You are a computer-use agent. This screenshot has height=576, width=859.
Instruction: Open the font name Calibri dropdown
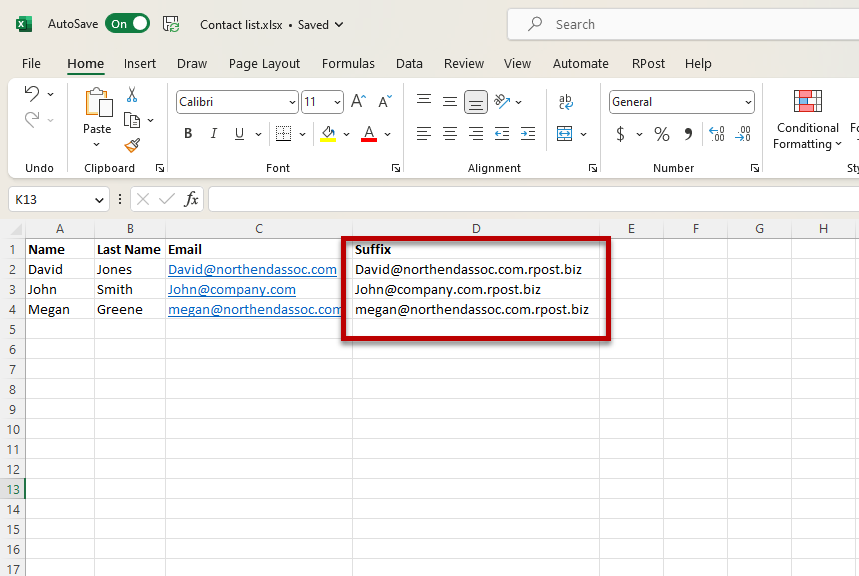[x=292, y=102]
